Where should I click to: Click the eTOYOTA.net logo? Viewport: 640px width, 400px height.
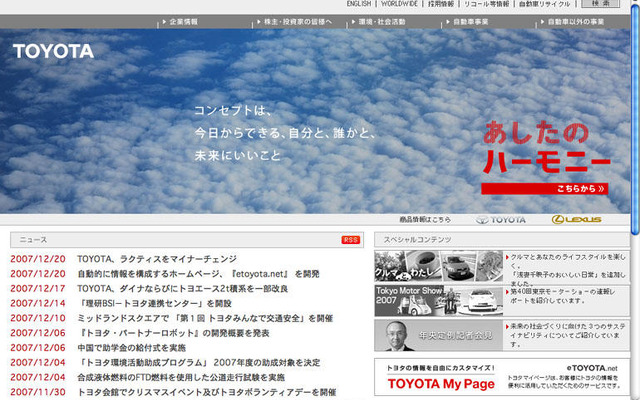[x=592, y=368]
